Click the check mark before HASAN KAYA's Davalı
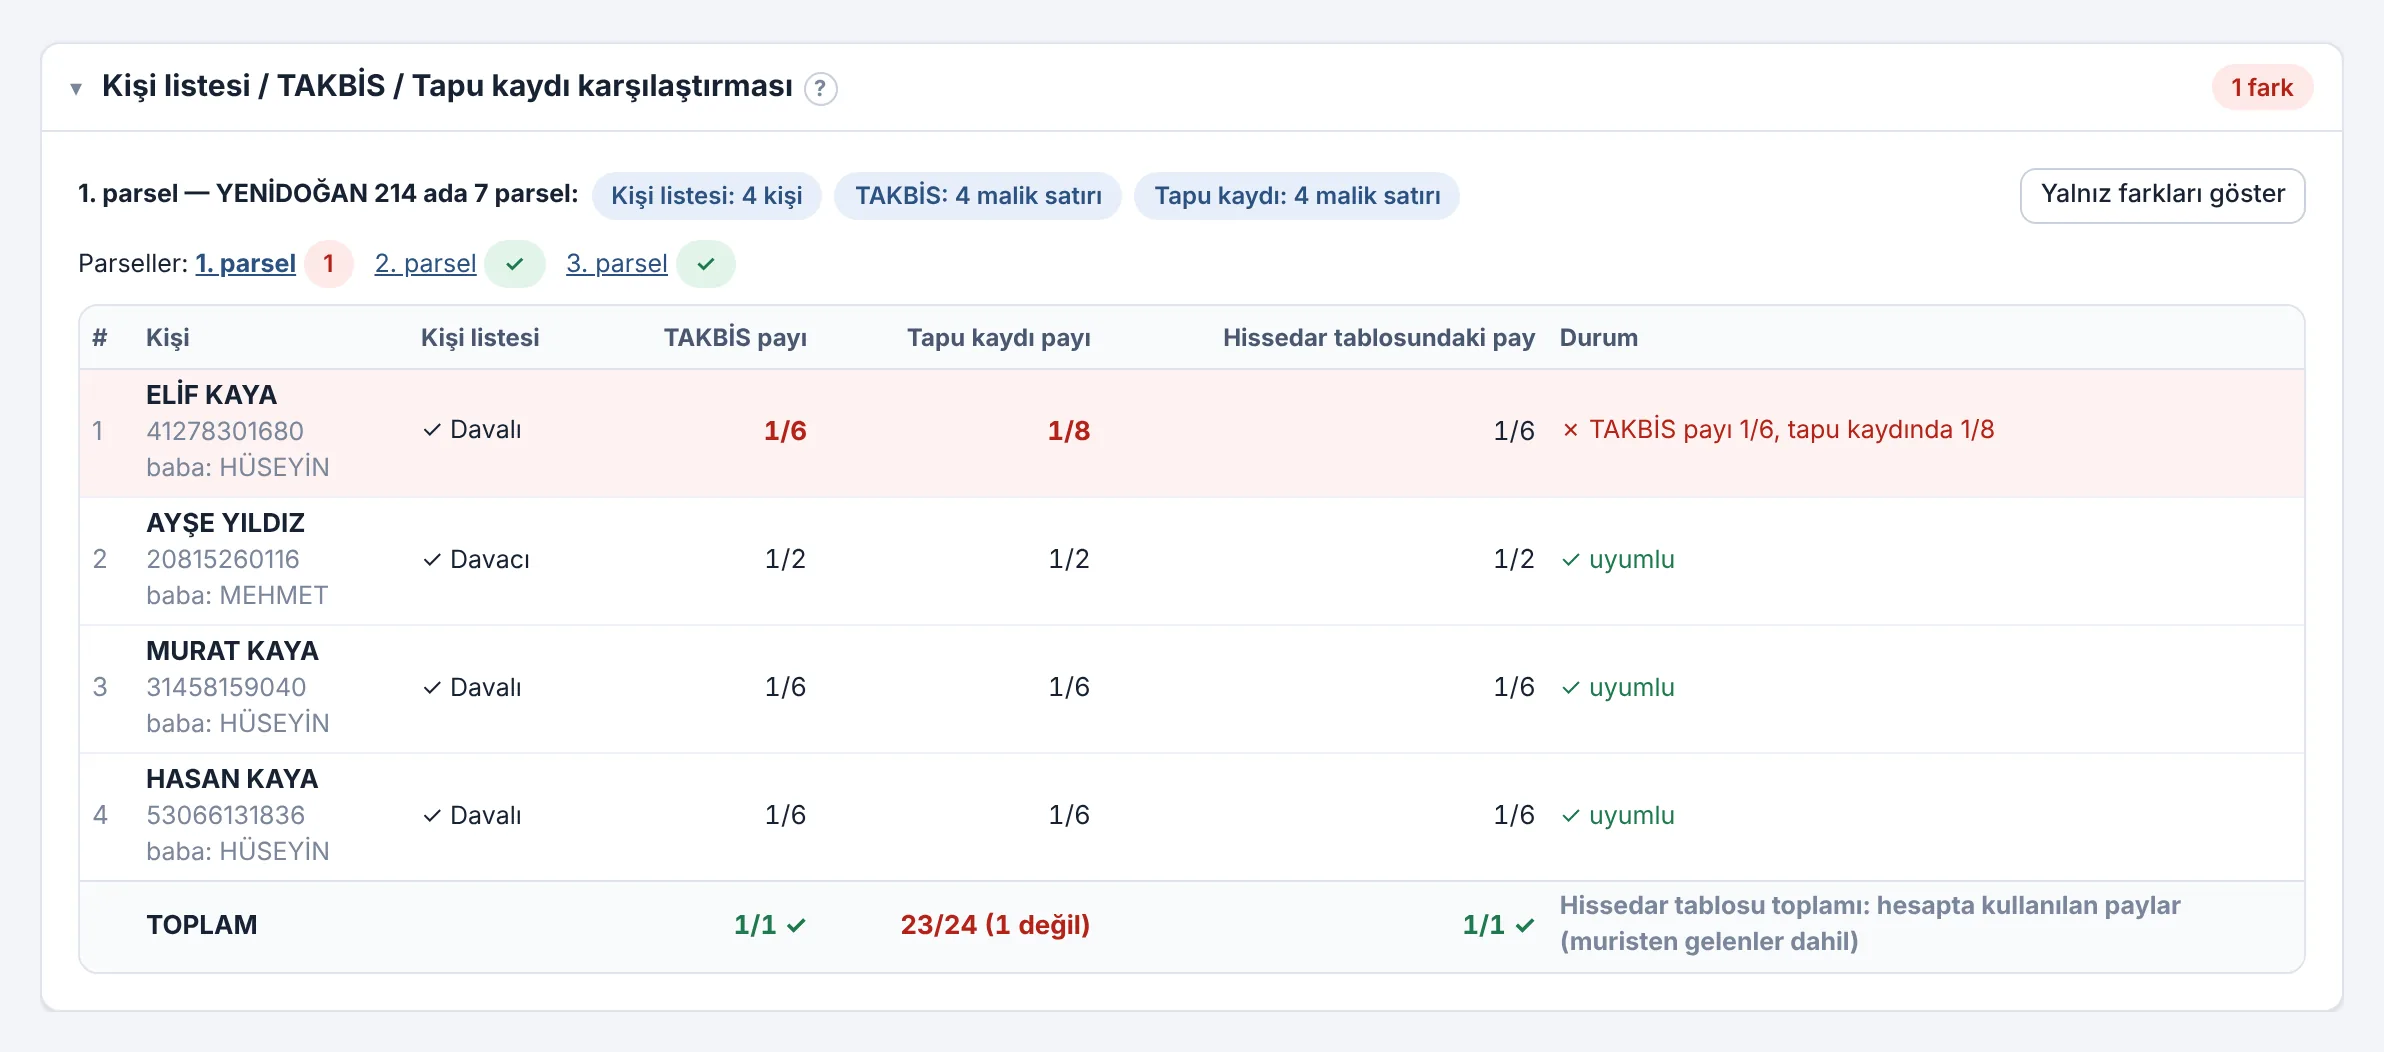Viewport: 2384px width, 1052px height. [432, 816]
